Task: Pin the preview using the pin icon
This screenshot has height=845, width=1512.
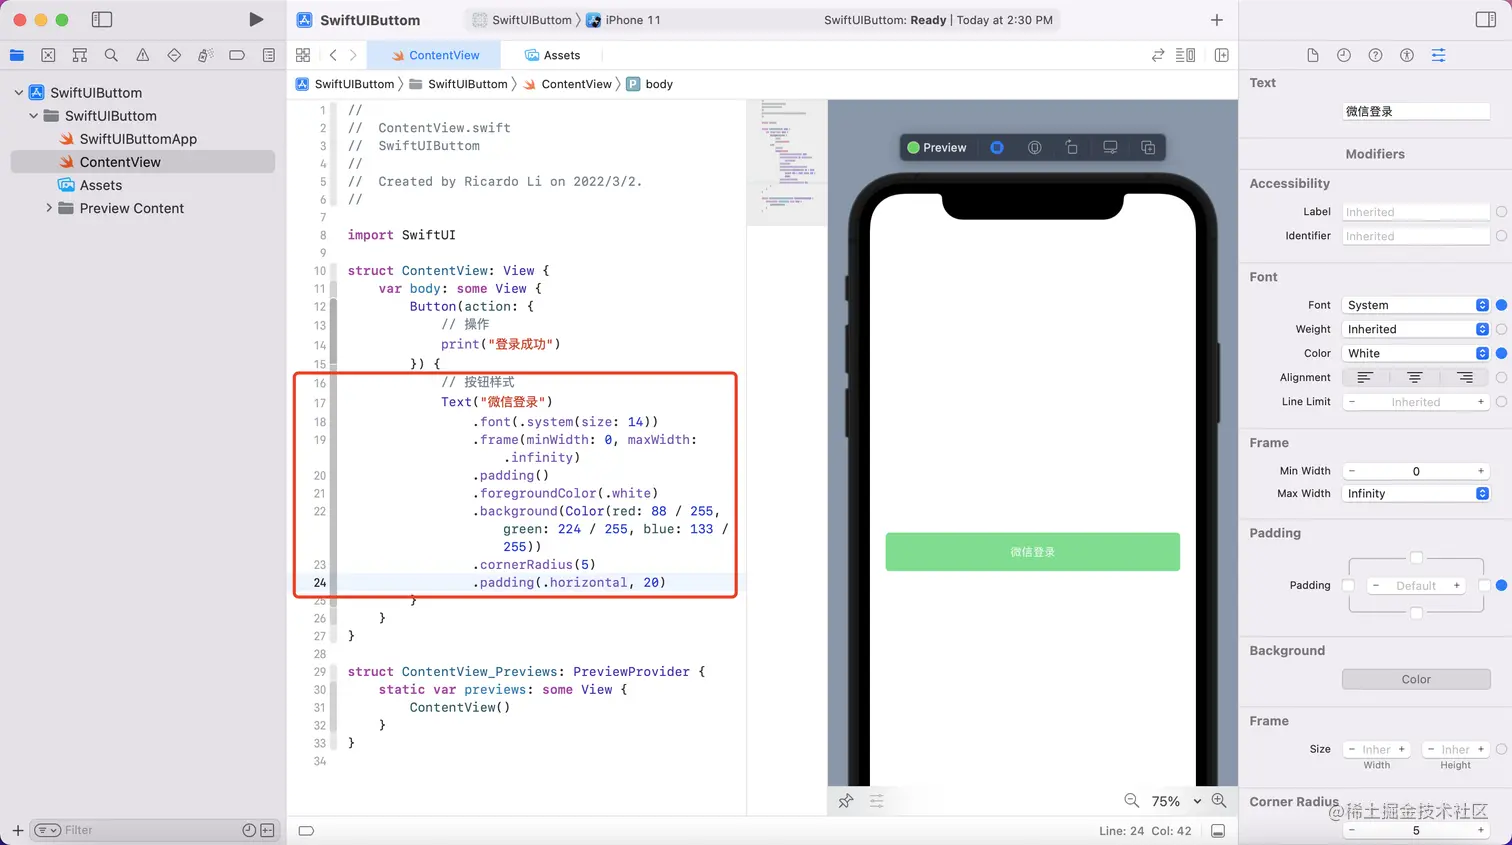Action: click(x=845, y=800)
